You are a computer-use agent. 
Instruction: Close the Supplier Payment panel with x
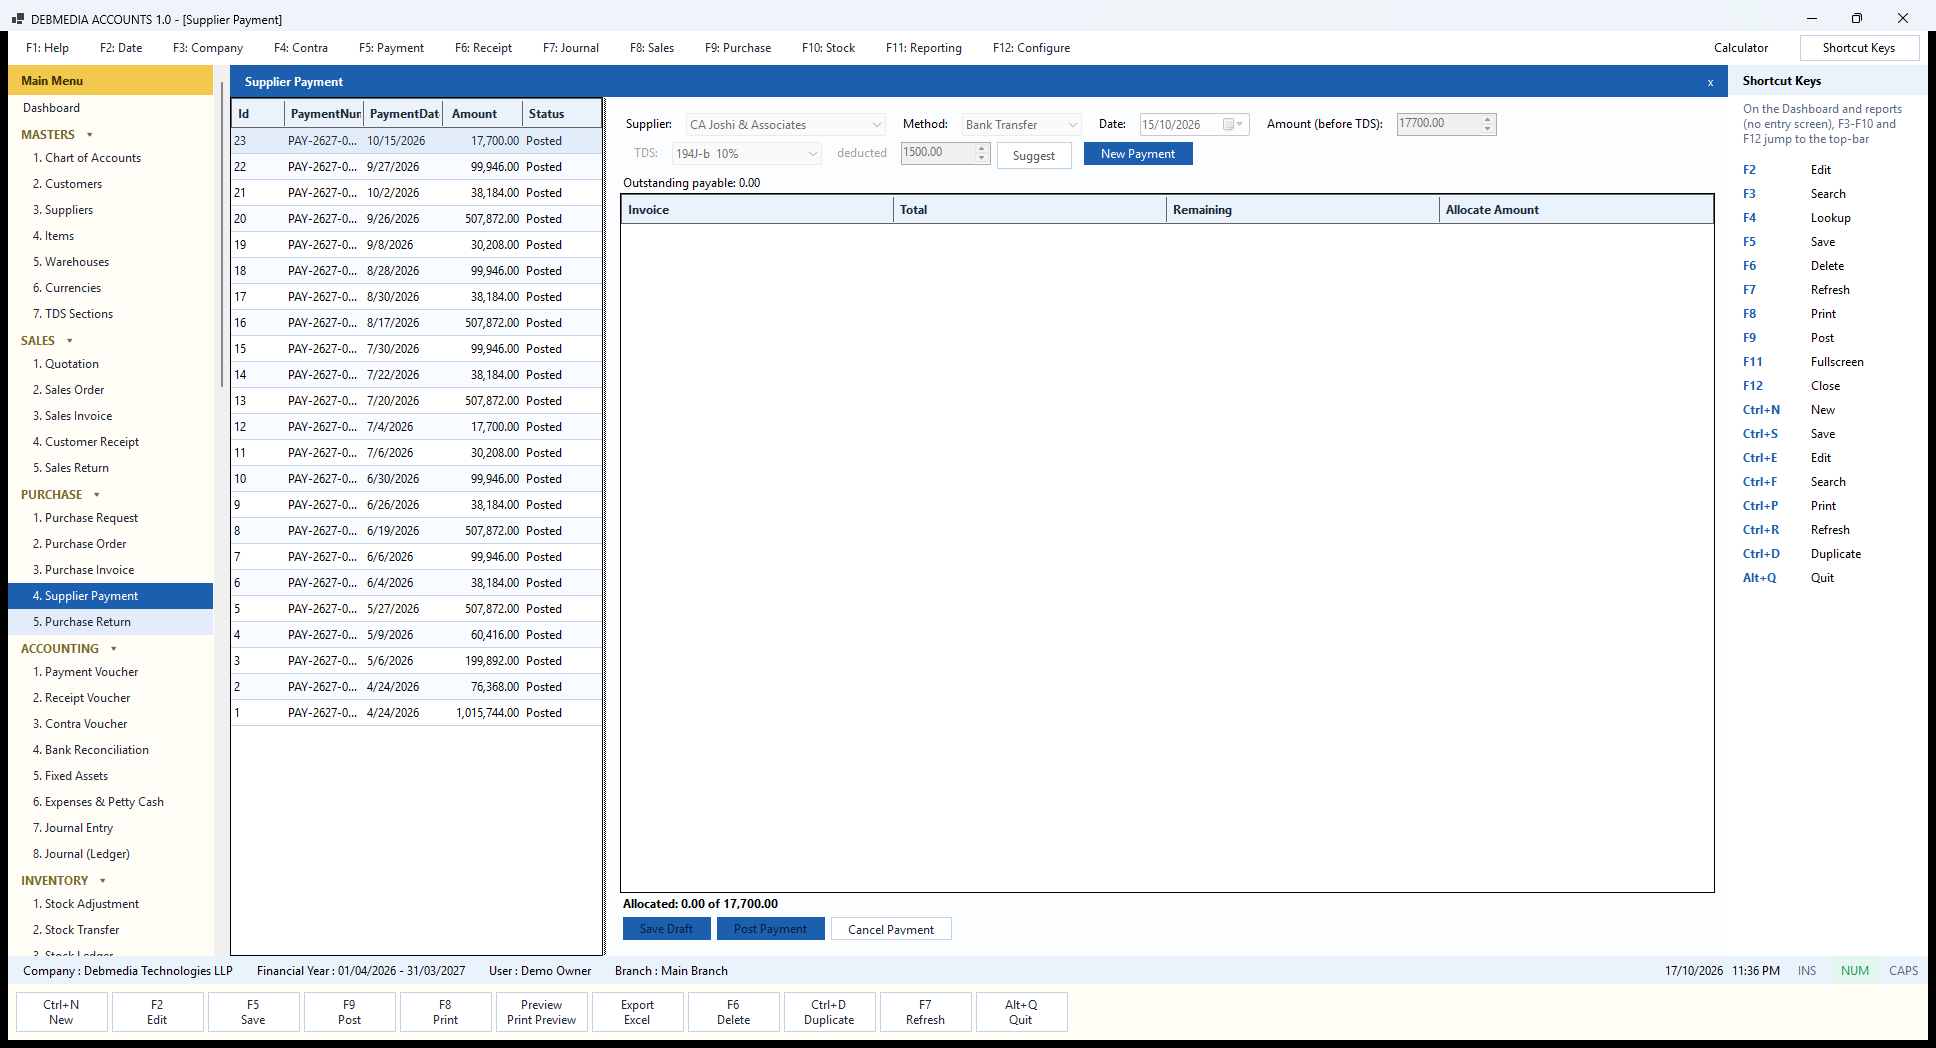pos(1710,82)
